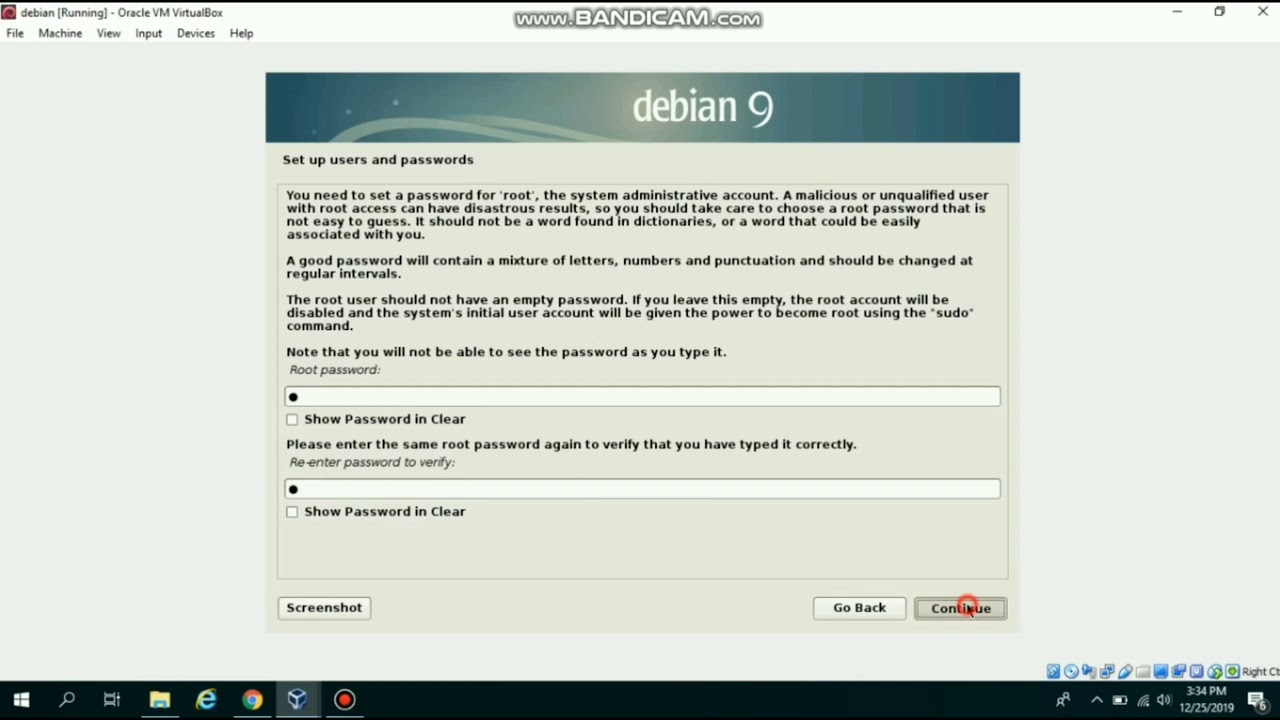
Task: Click the Go Back button
Action: click(859, 608)
